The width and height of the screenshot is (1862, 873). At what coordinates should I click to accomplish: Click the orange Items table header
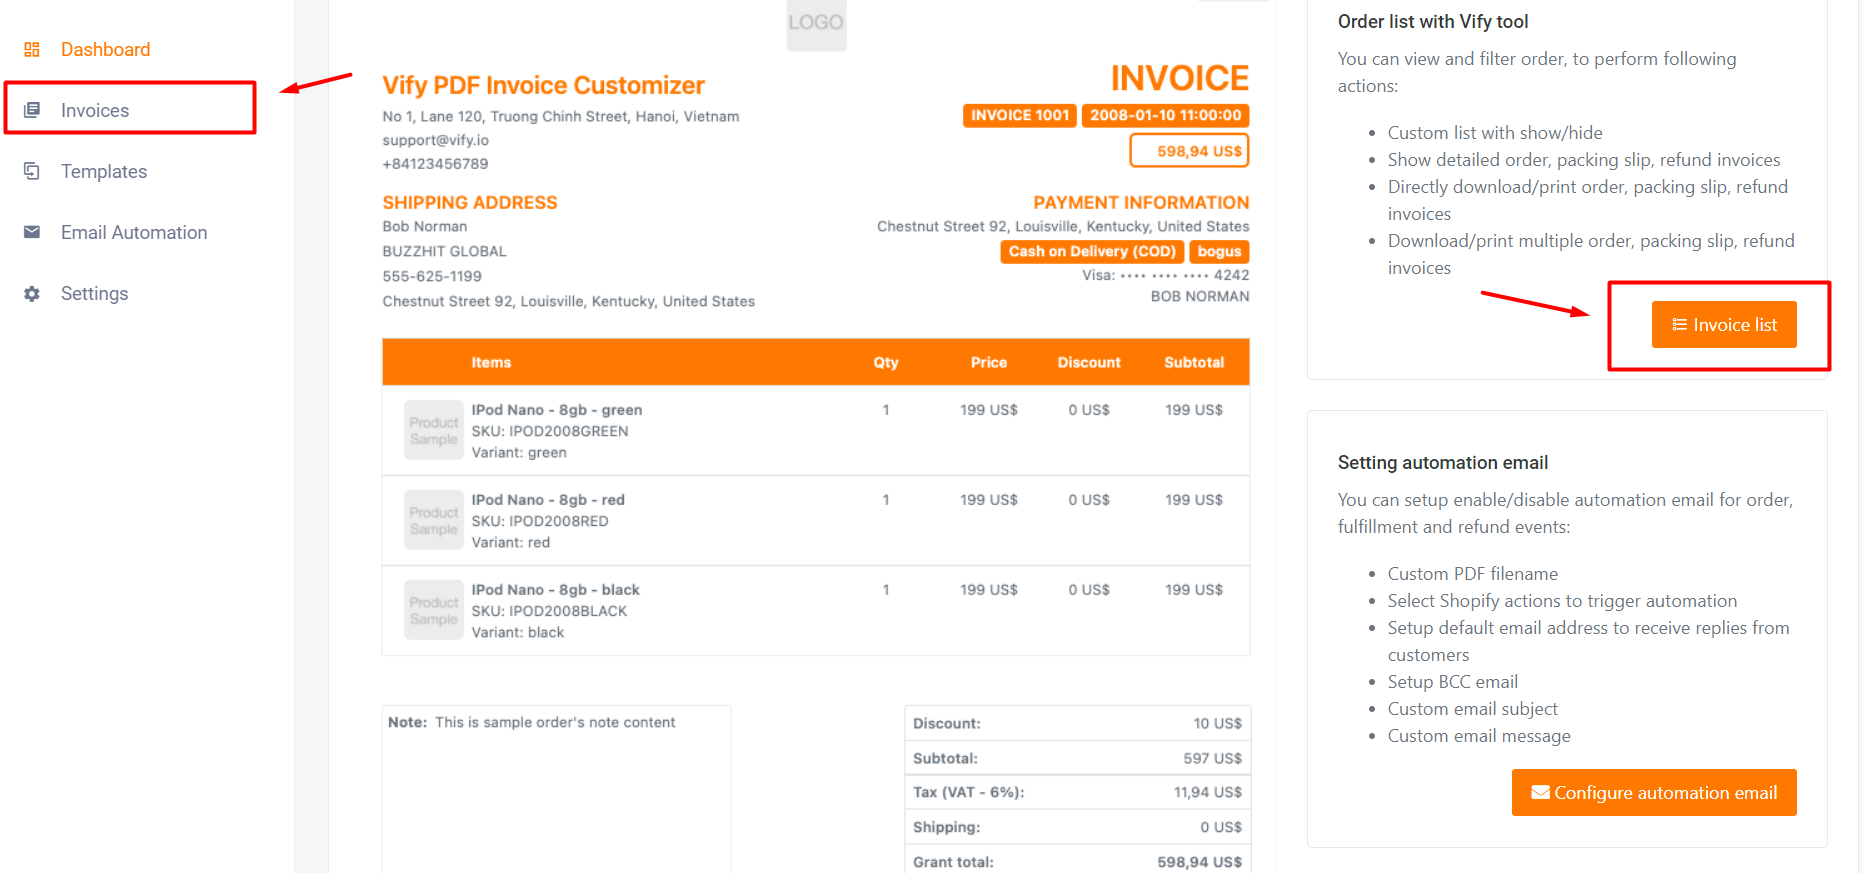pyautogui.click(x=491, y=362)
